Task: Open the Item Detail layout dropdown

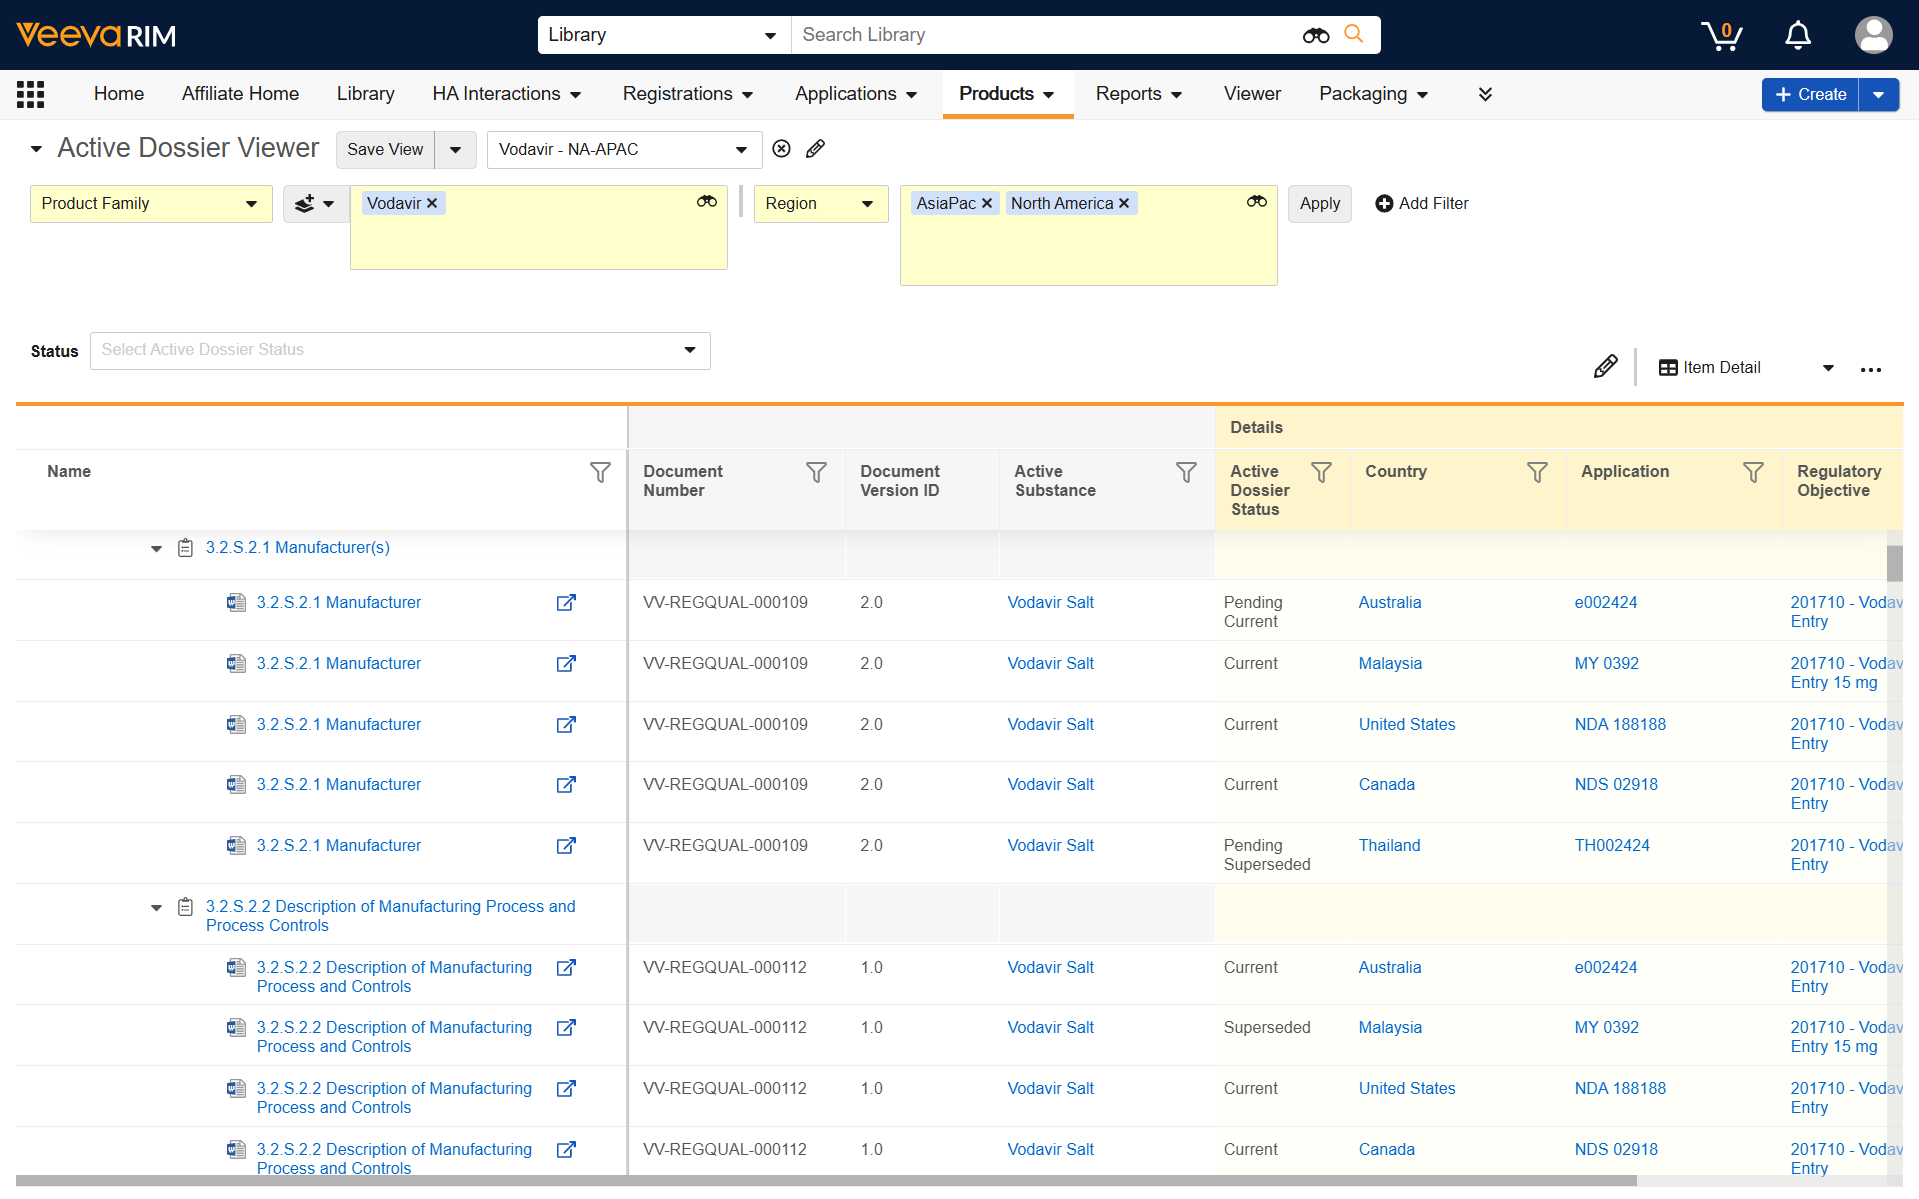Action: [x=1746, y=368]
